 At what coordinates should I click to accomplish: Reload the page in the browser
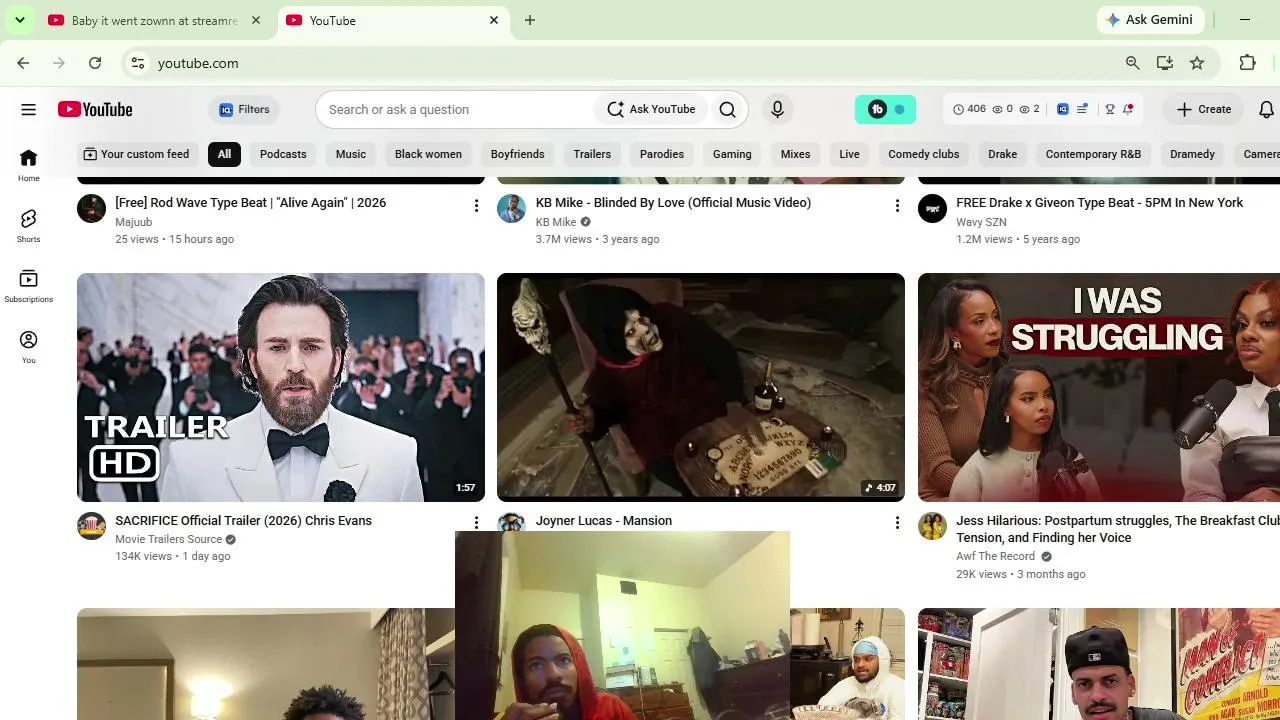95,63
